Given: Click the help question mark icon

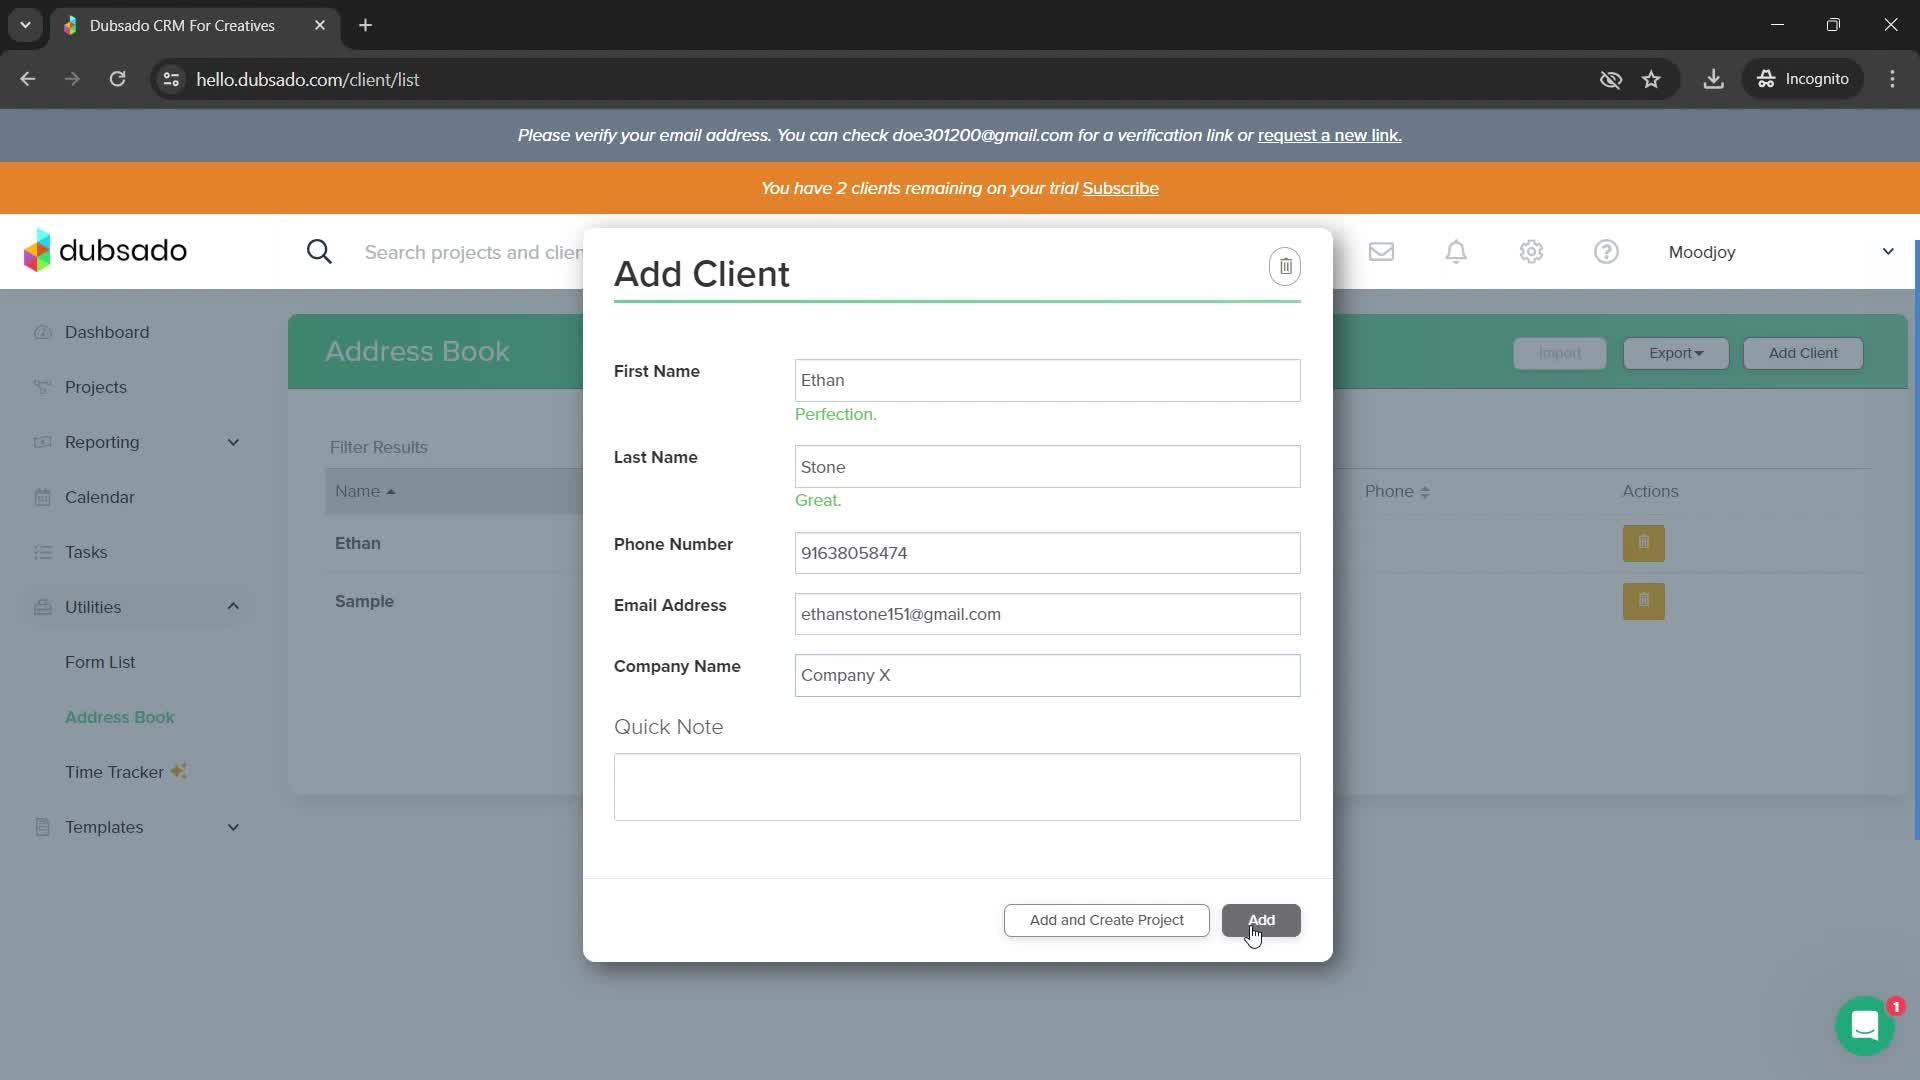Looking at the screenshot, I should (x=1606, y=252).
